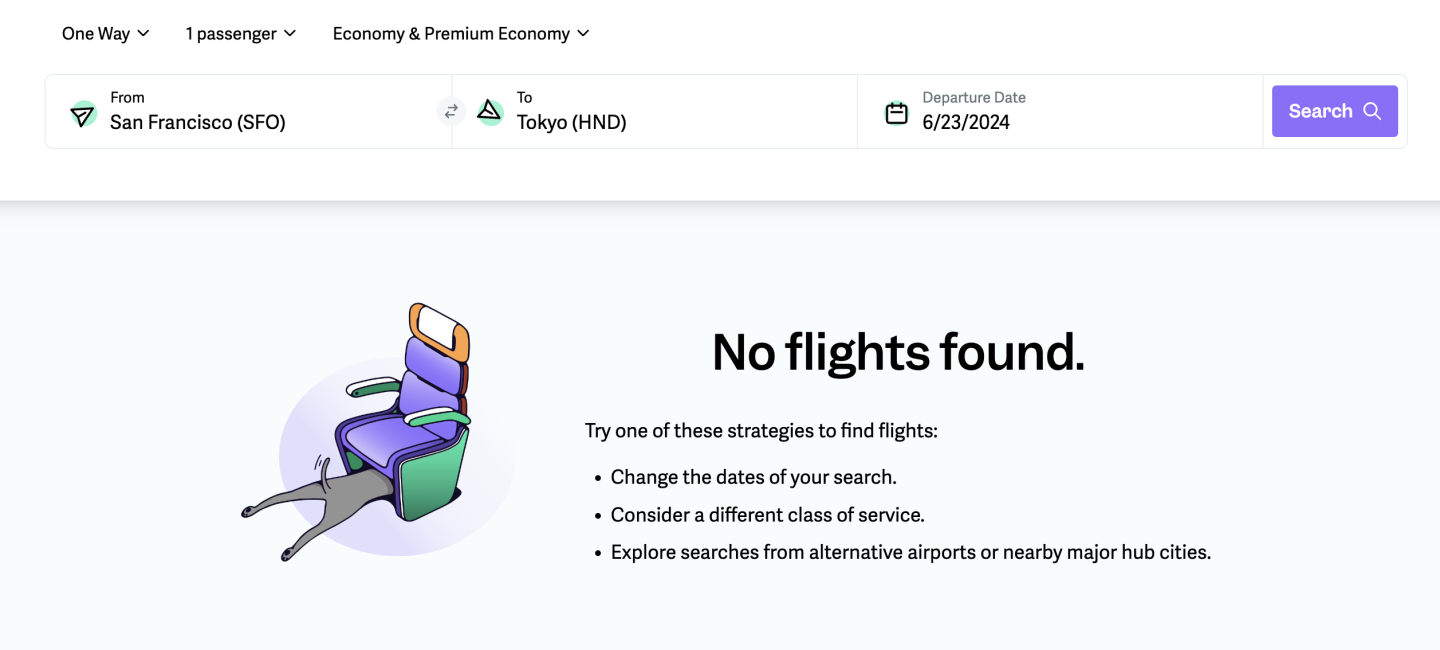The height and width of the screenshot is (650, 1440).
Task: Select the To field Tokyo (HND)
Action: 572,122
